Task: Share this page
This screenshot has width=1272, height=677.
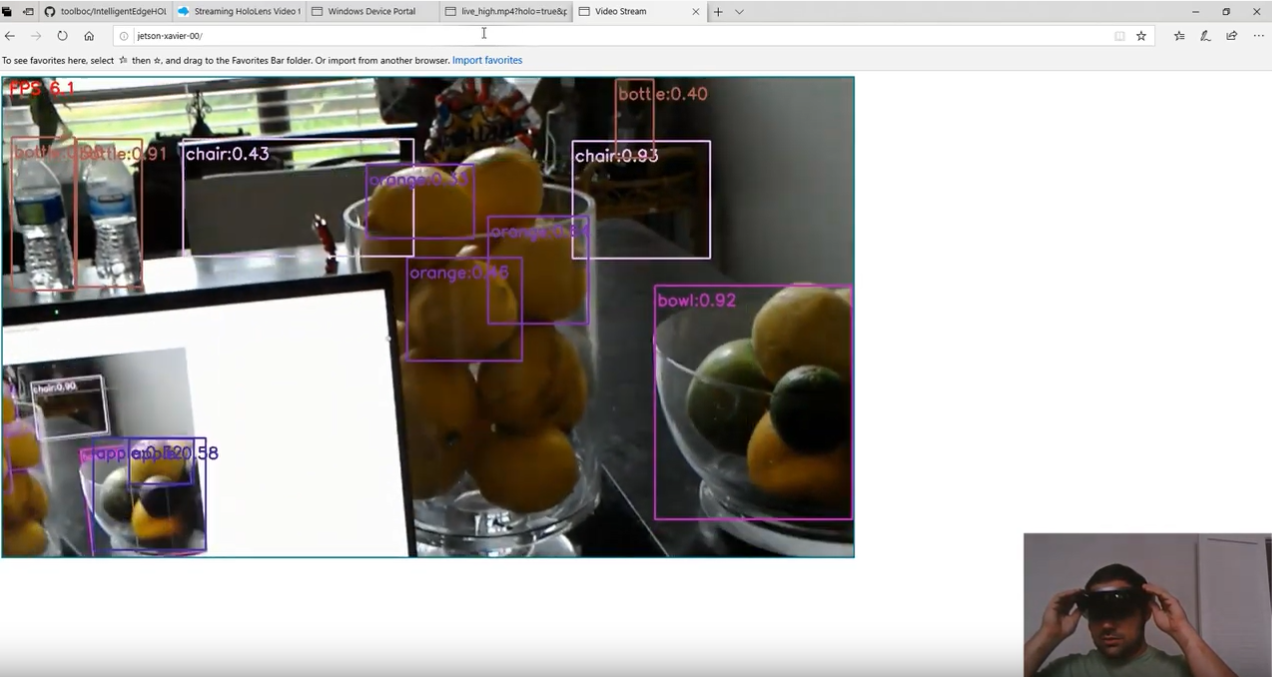Action: (x=1231, y=36)
